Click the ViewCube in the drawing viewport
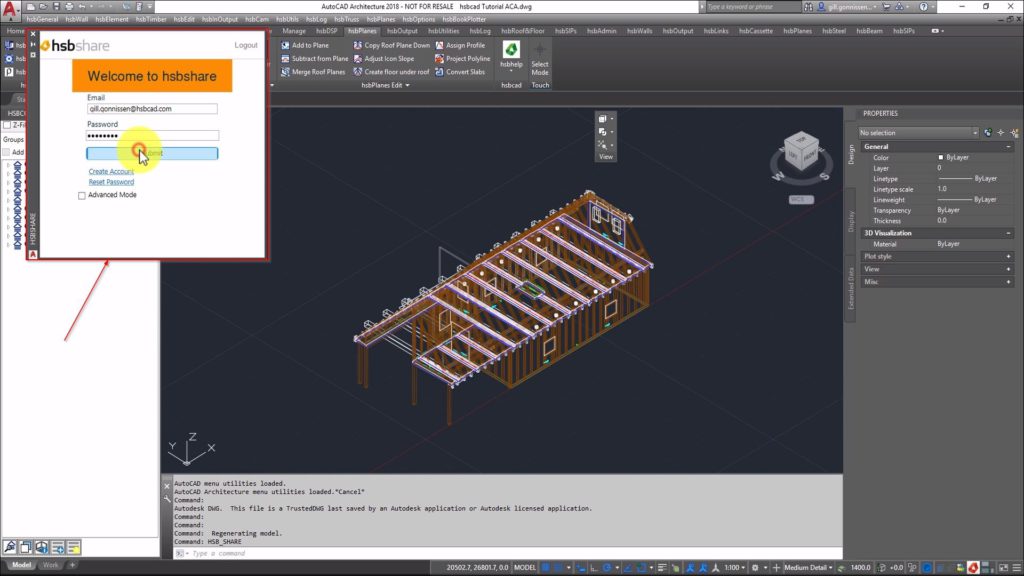 click(801, 151)
